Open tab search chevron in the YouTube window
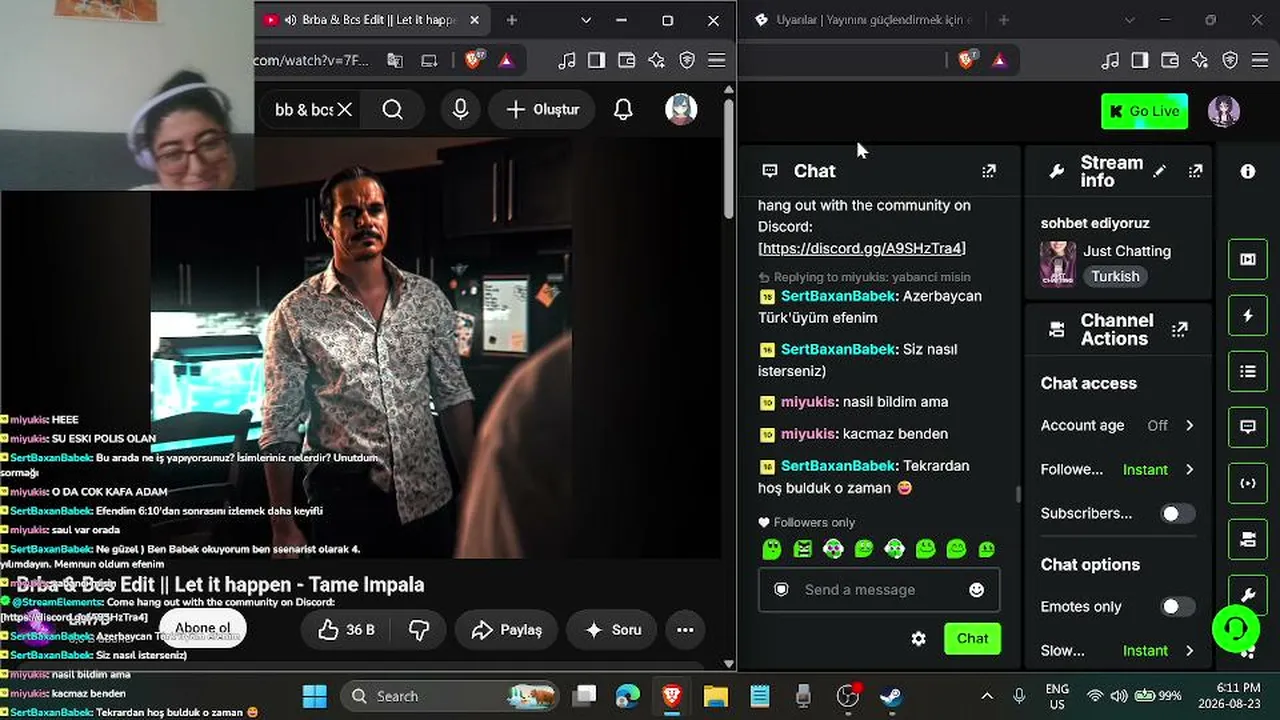Viewport: 1280px width, 720px height. click(586, 20)
